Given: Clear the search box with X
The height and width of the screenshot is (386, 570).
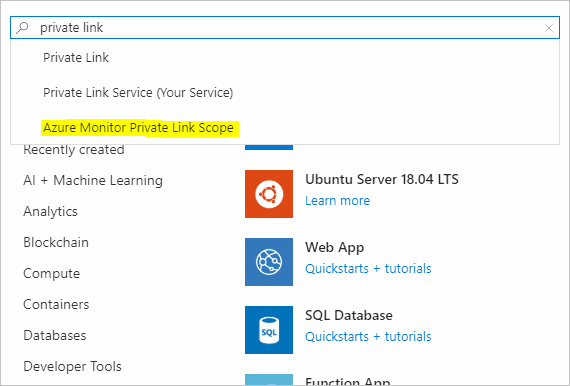Looking at the screenshot, I should (549, 28).
